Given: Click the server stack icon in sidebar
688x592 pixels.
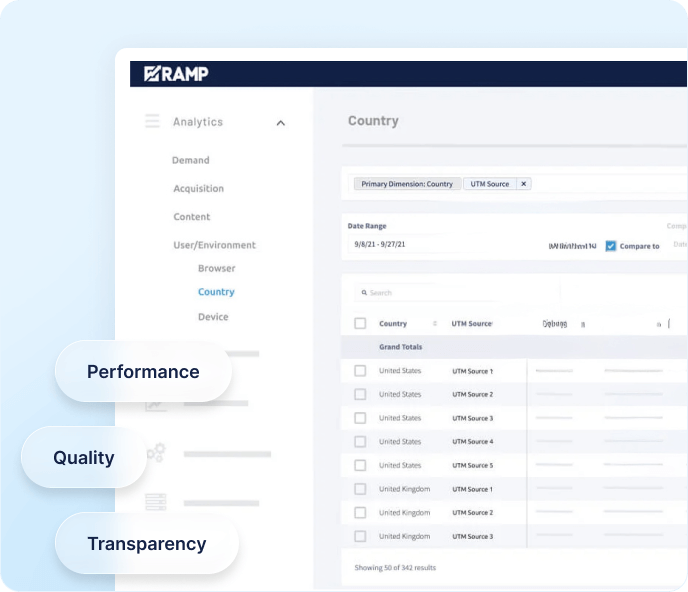Looking at the screenshot, I should click(156, 501).
